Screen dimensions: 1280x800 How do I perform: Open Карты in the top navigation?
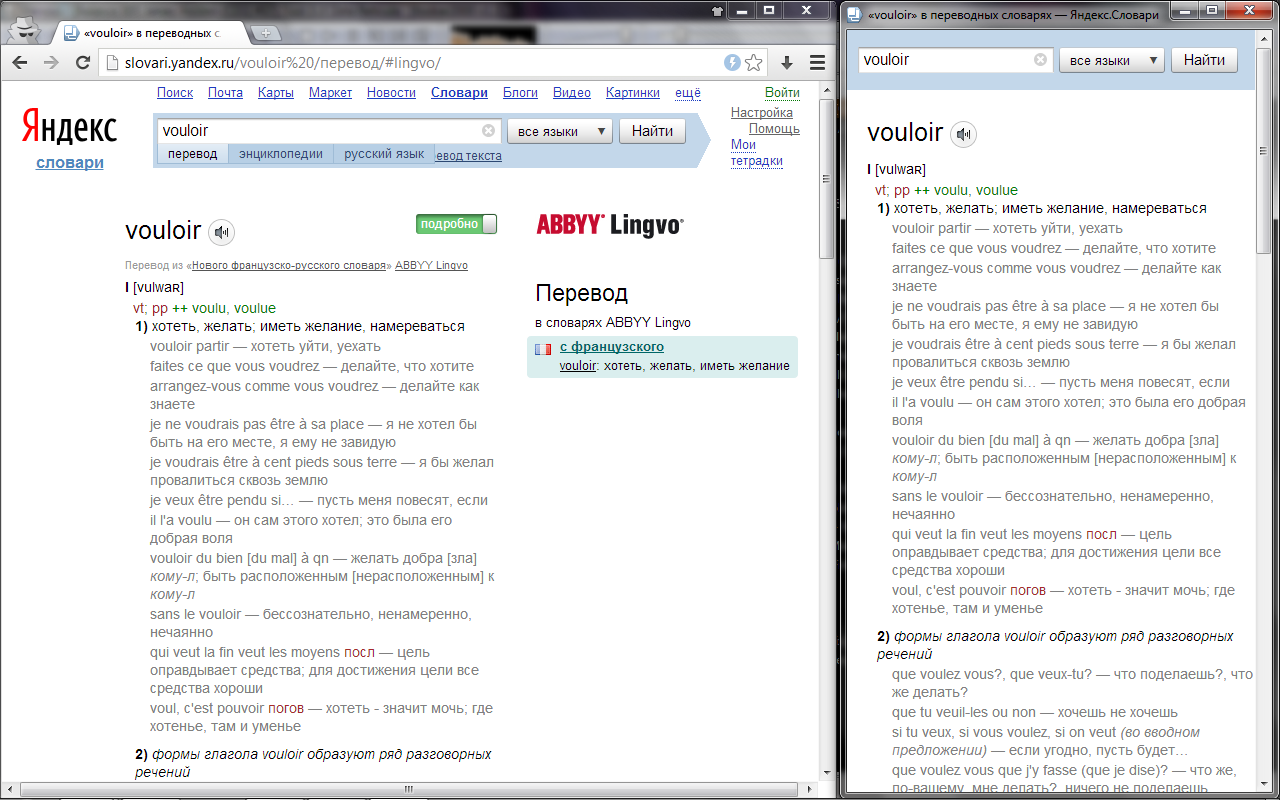tap(276, 93)
